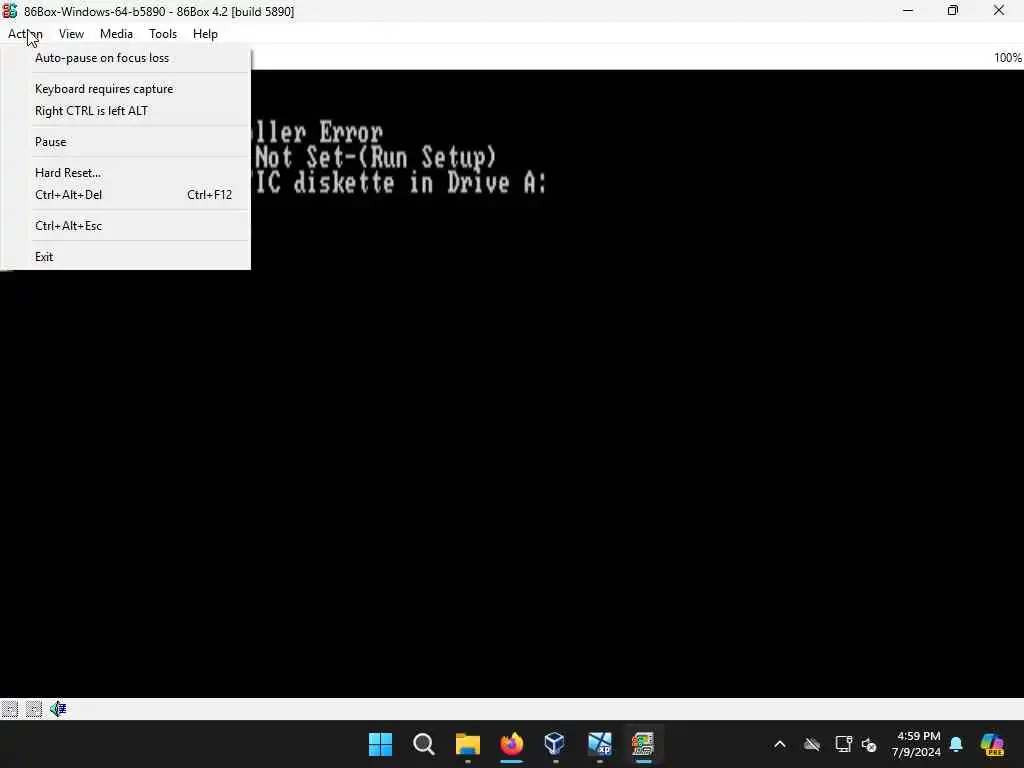This screenshot has width=1024, height=768.
Task: Click the 86Box app icon in title bar
Action: 10,11
